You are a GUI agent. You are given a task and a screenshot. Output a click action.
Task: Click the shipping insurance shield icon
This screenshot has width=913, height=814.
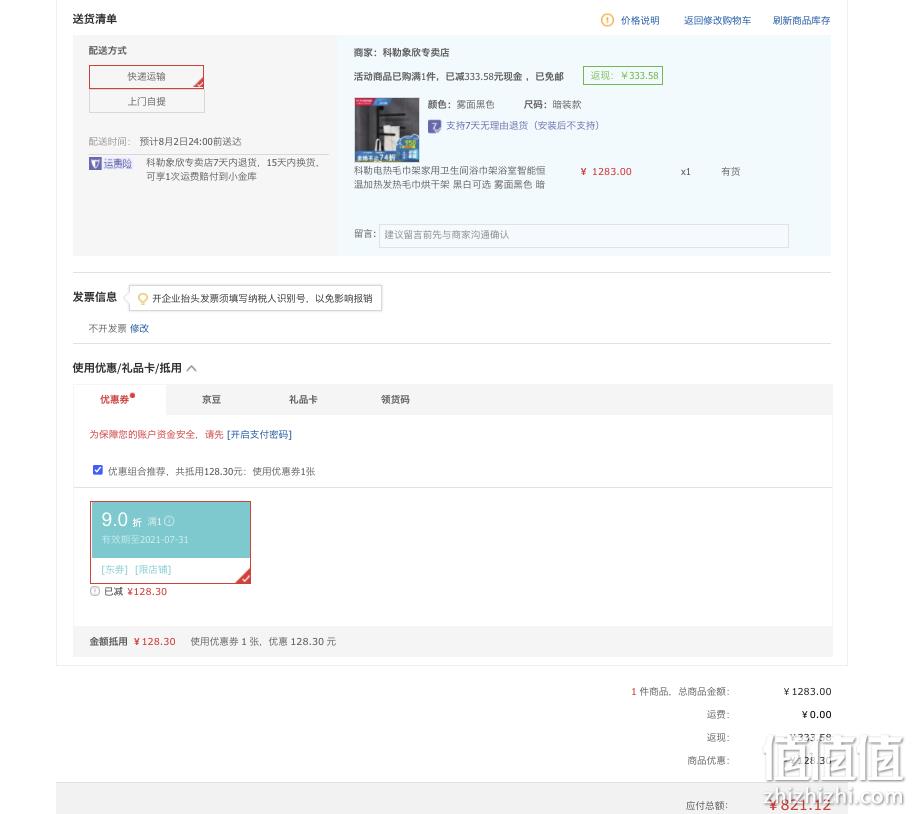point(95,164)
